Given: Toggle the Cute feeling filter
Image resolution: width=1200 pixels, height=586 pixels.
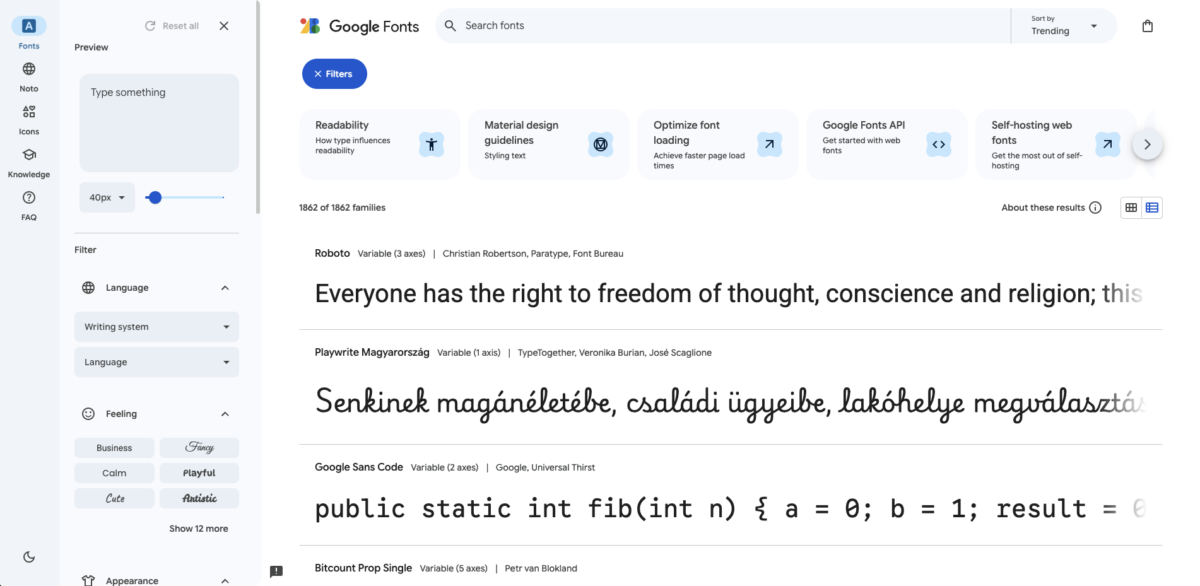Looking at the screenshot, I should coord(114,497).
